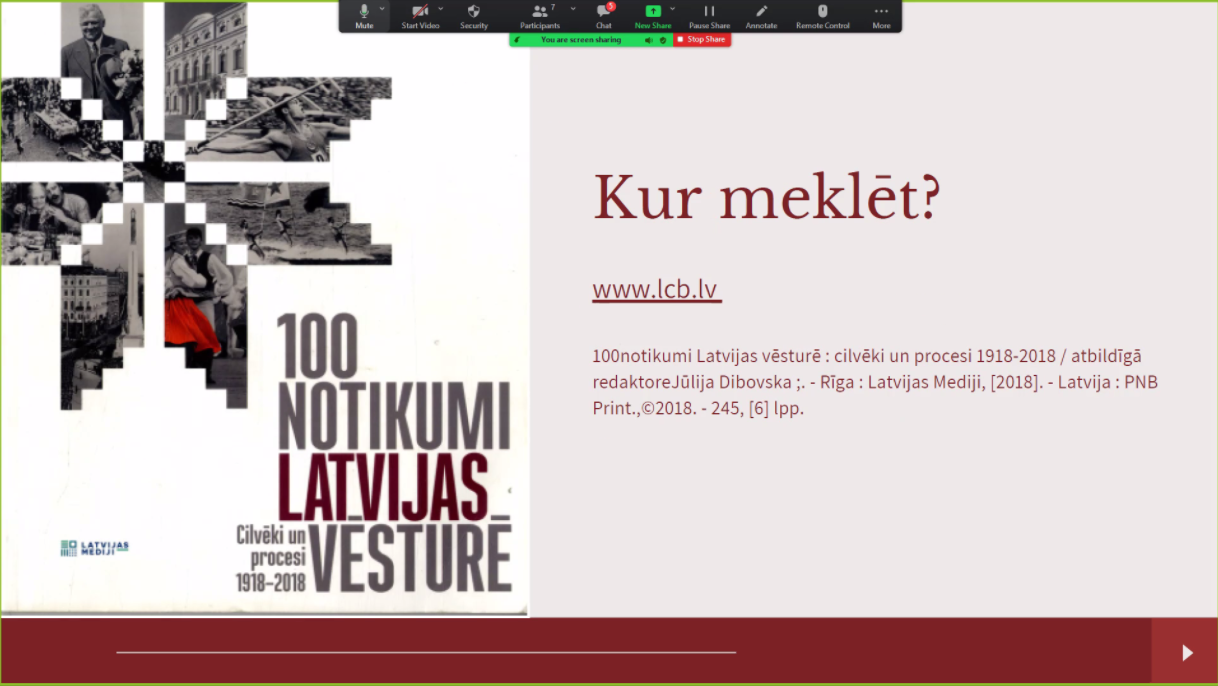Click '100 NOTIKUMI' title on the book cover

tap(394, 381)
